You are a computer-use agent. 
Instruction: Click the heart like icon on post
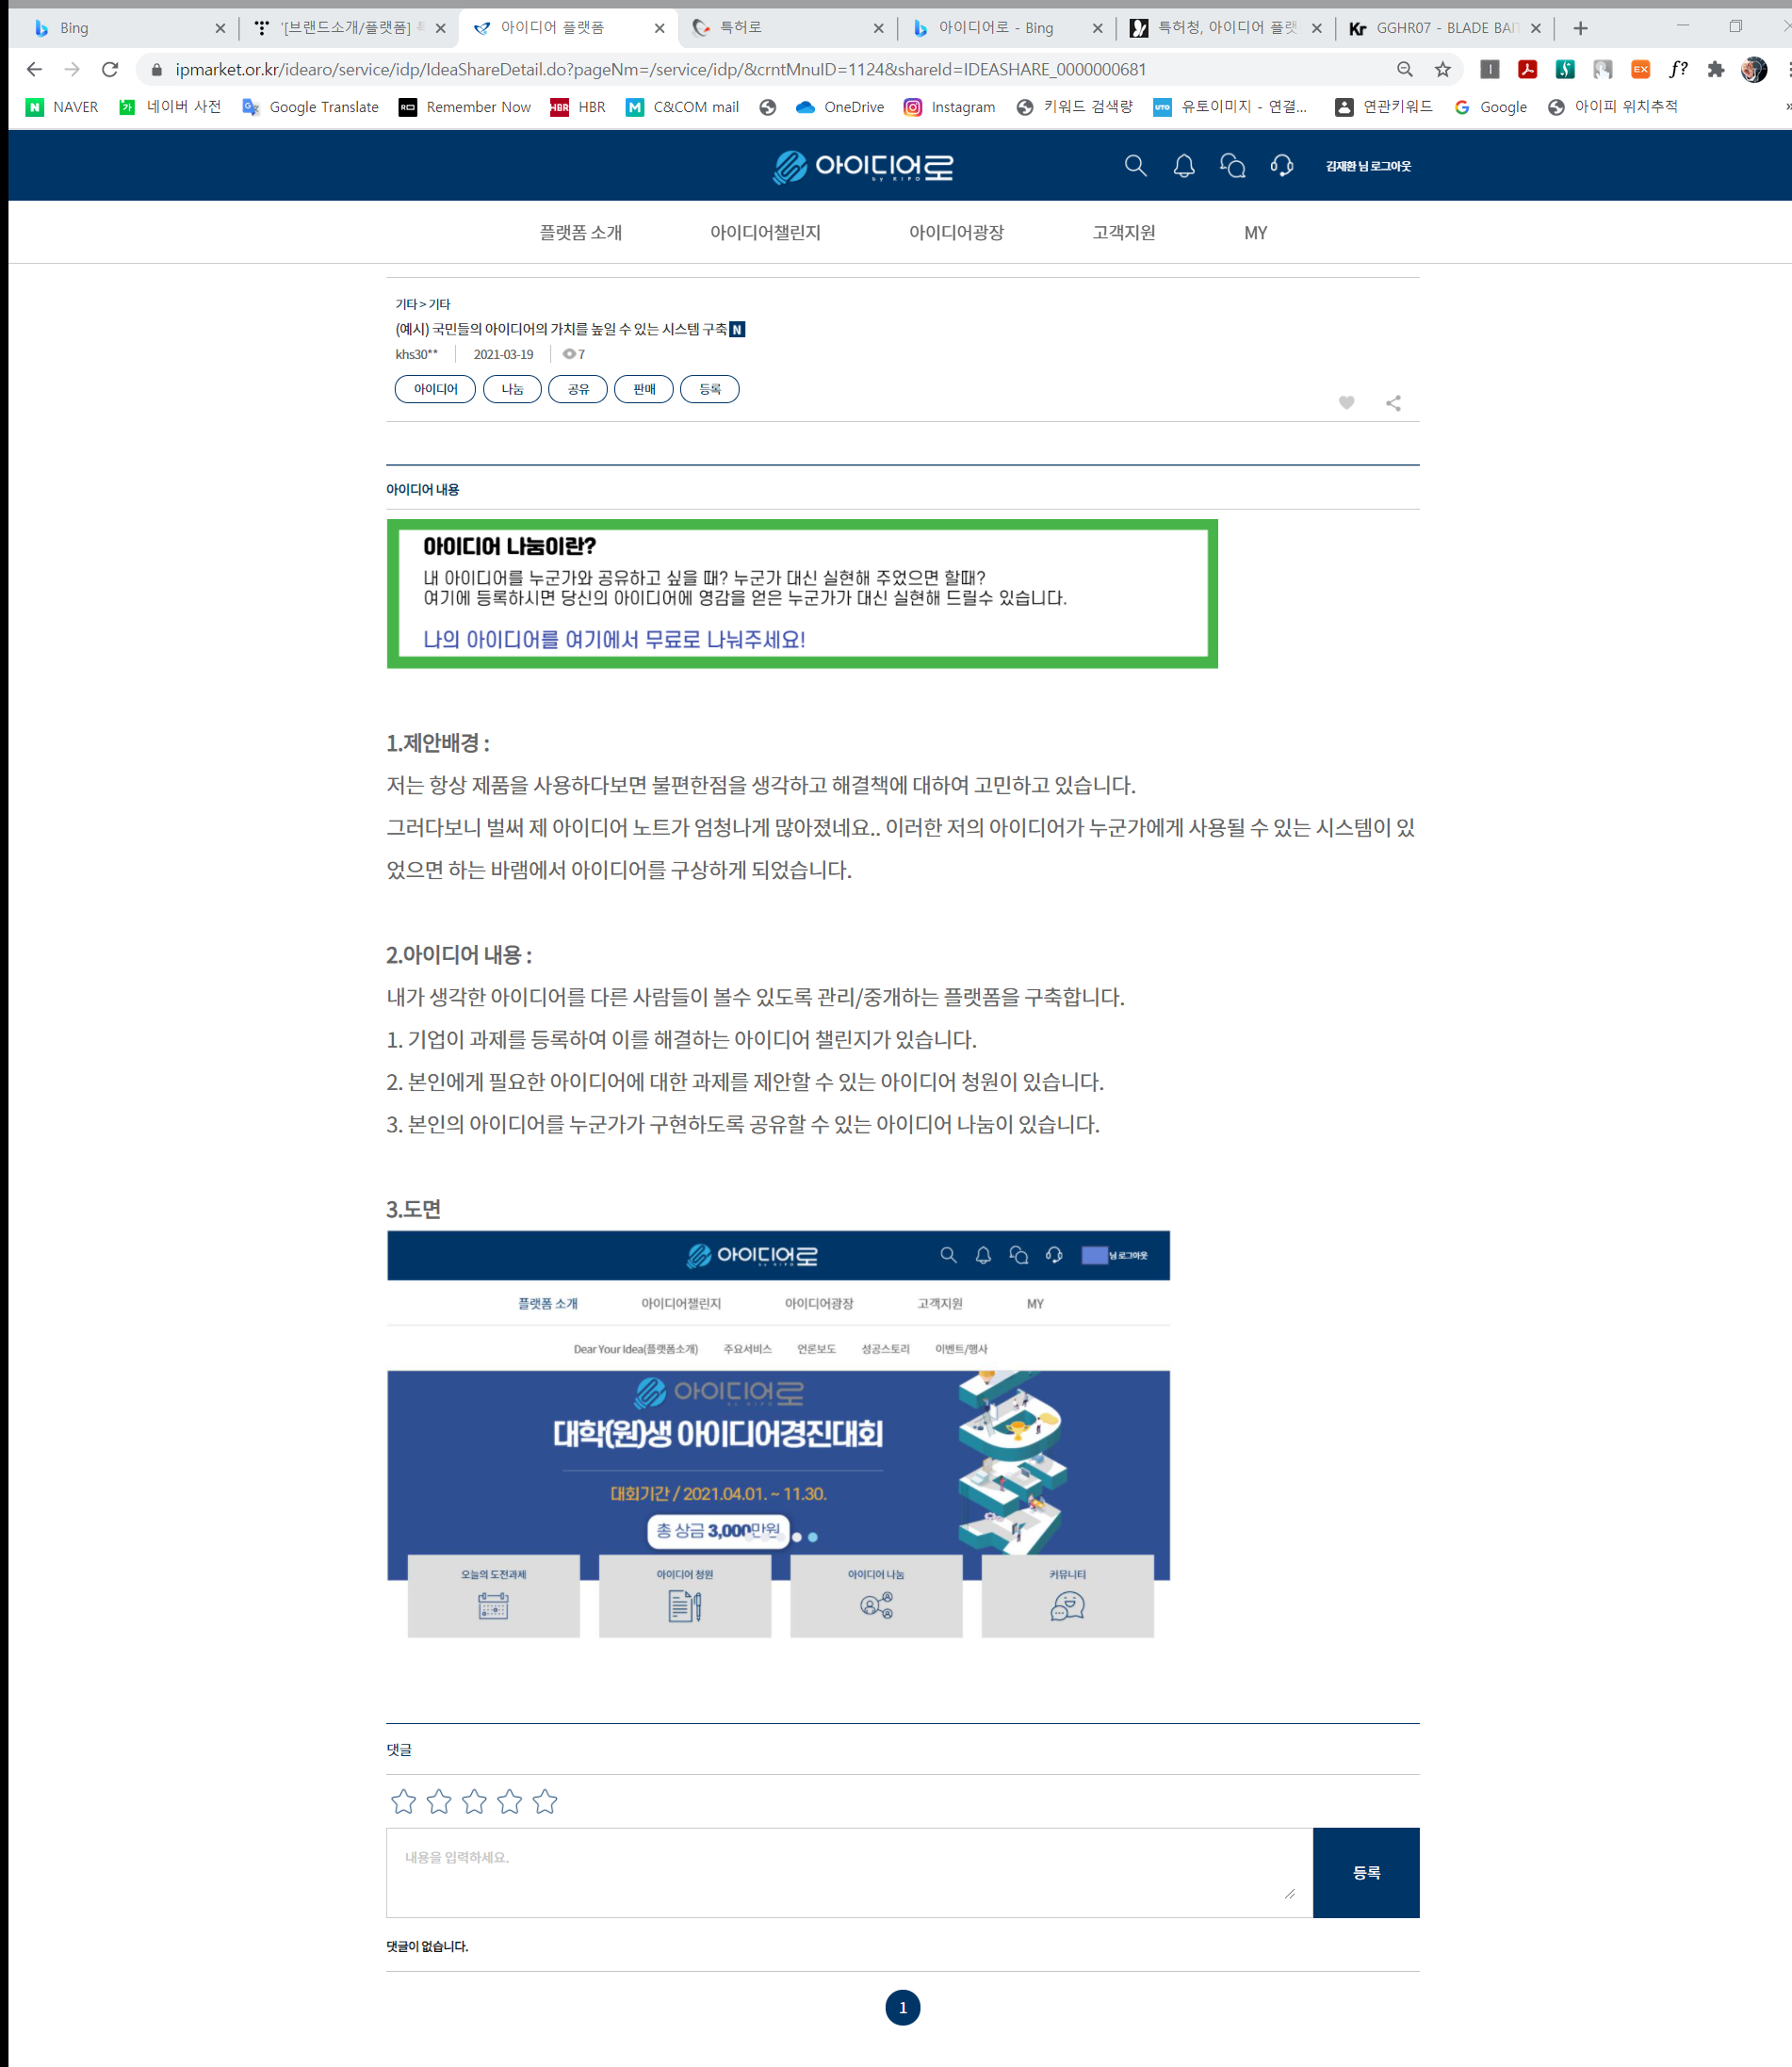(1347, 402)
